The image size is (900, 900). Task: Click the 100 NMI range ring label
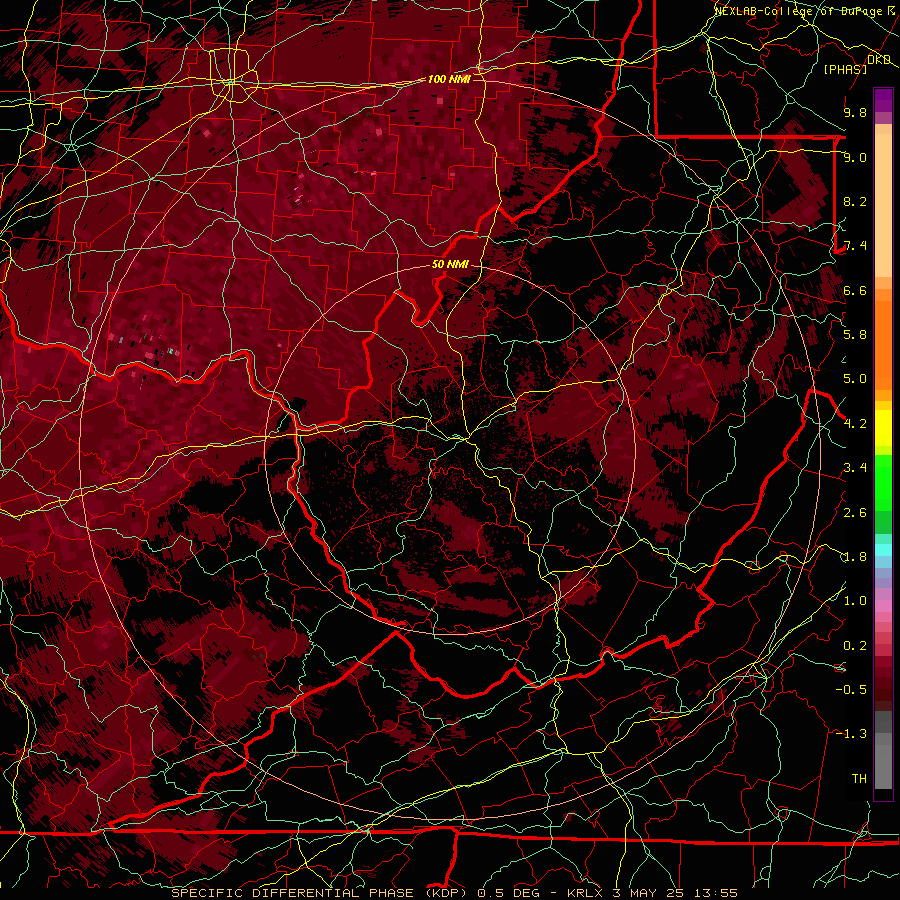(449, 79)
